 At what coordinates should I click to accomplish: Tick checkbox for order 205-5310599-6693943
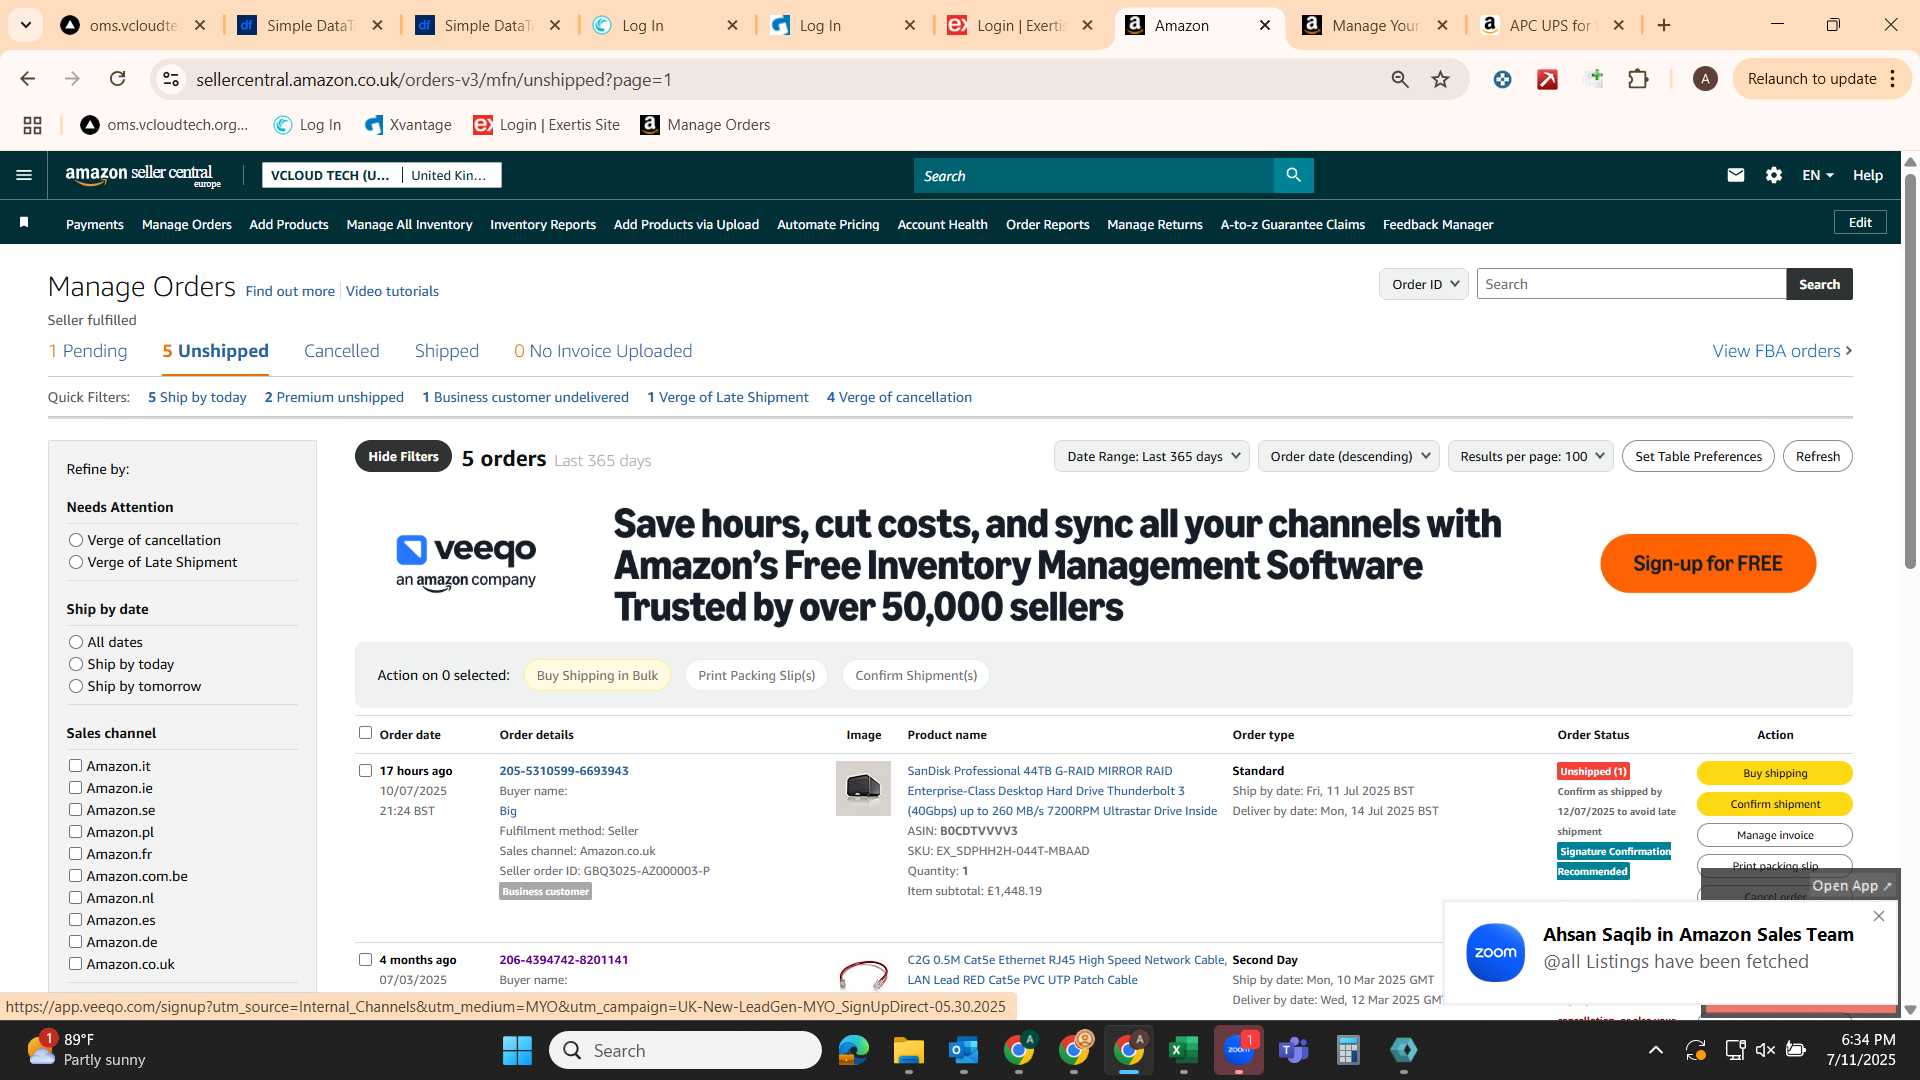coord(365,770)
